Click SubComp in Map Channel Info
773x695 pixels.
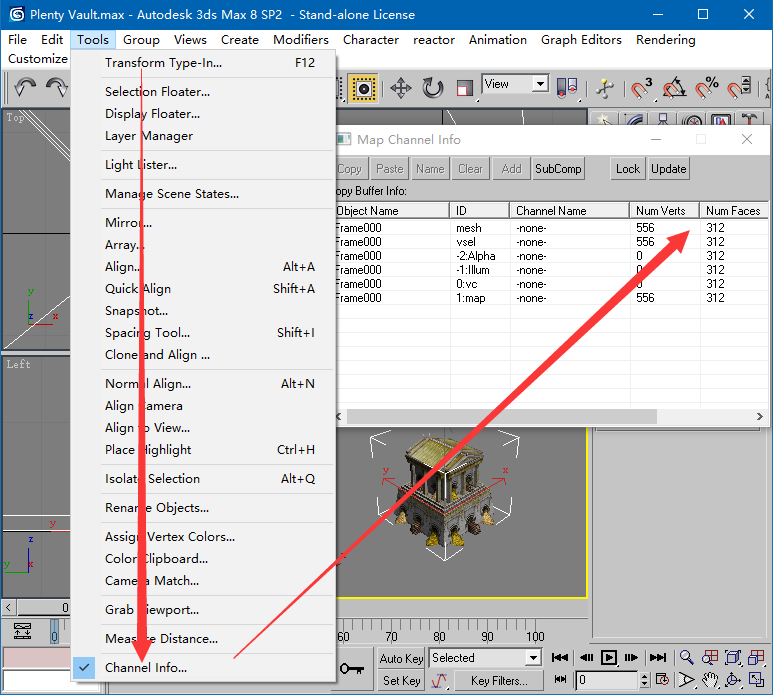pyautogui.click(x=558, y=169)
